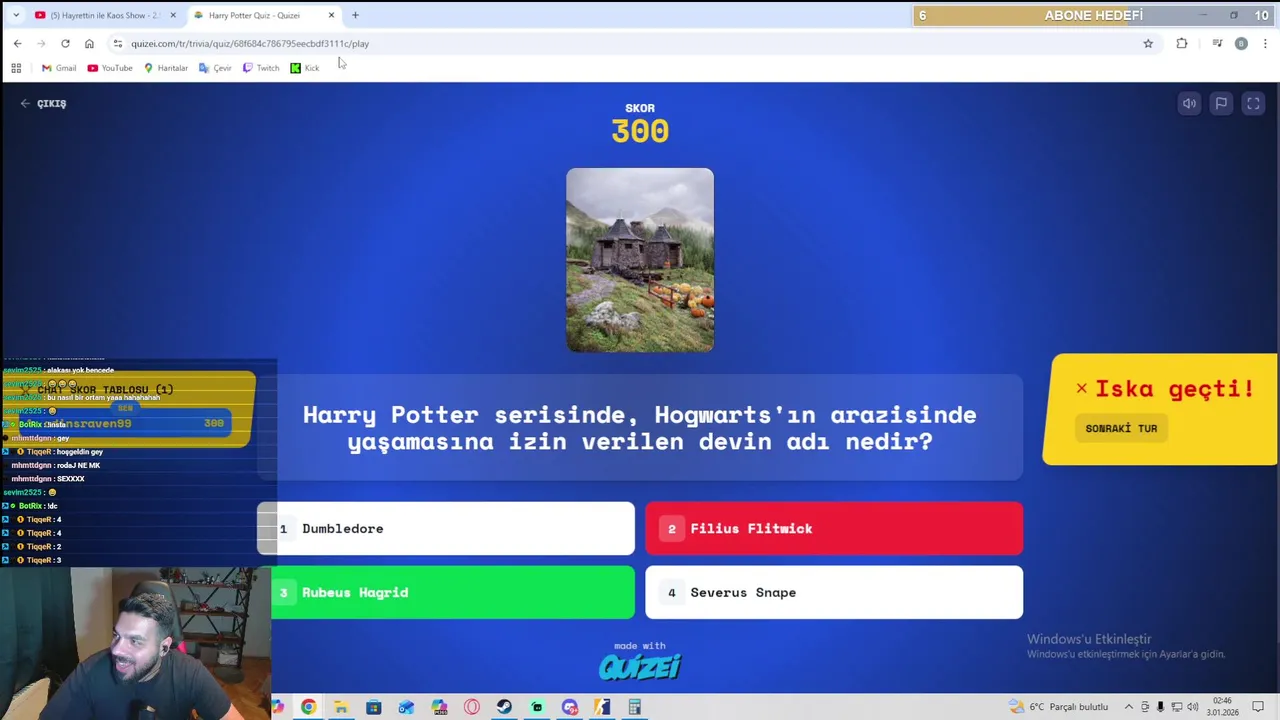Open the Chrome profile avatar
This screenshot has height=720, width=1280.
click(1241, 43)
